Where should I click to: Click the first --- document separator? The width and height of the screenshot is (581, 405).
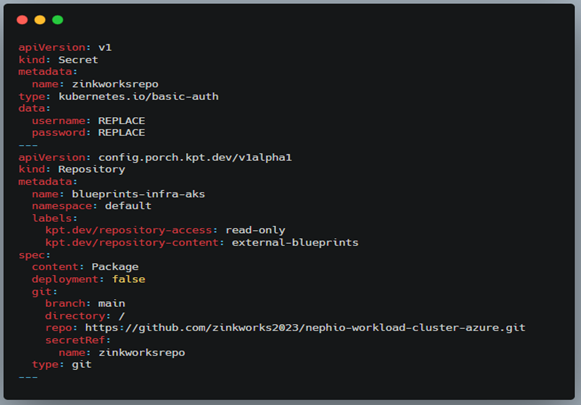[x=28, y=145]
